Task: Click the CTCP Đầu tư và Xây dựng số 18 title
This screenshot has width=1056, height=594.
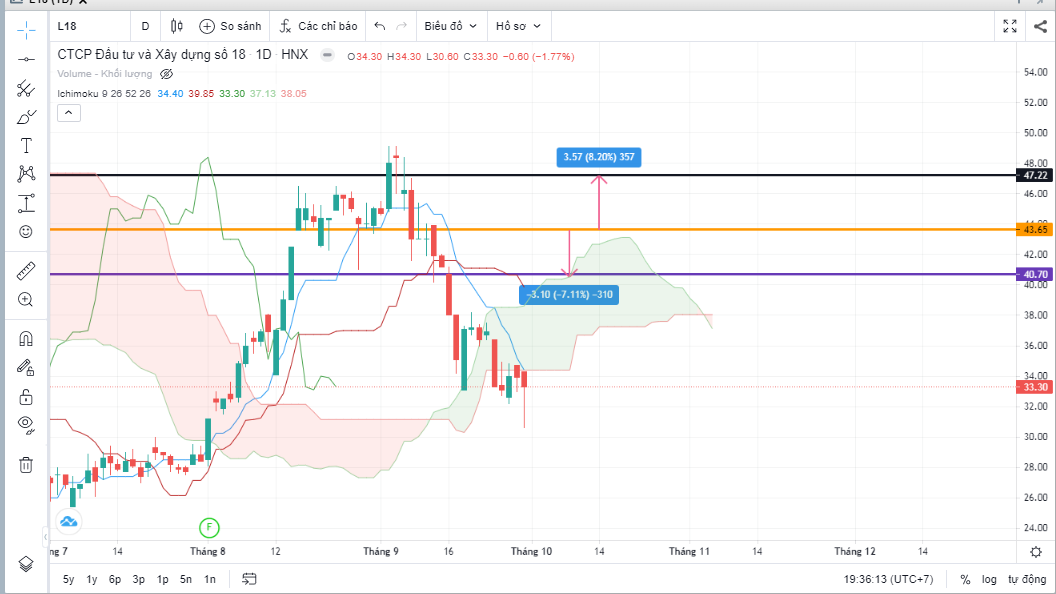Action: click(x=152, y=55)
